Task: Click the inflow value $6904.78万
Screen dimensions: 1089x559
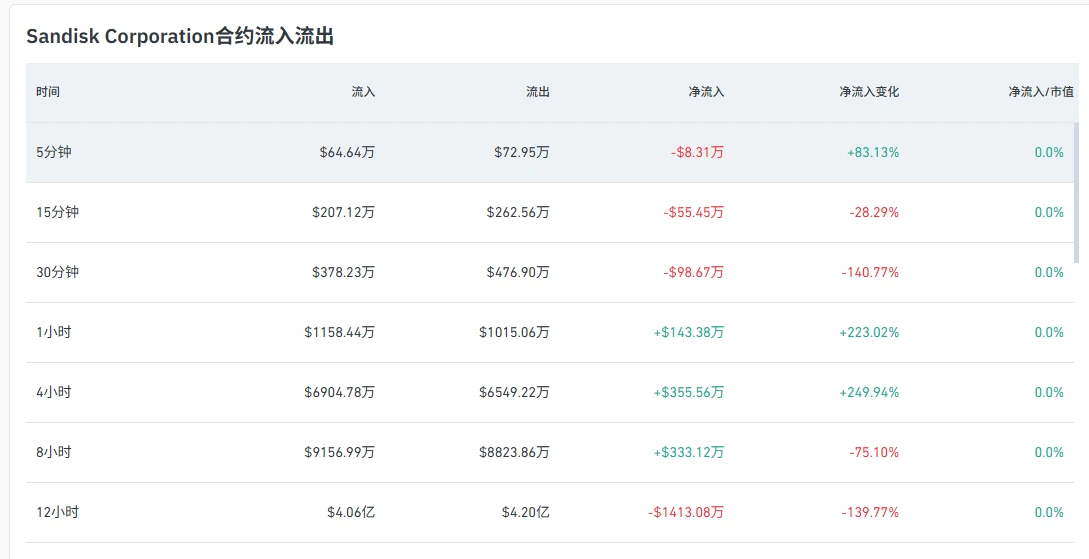Action: (340, 392)
